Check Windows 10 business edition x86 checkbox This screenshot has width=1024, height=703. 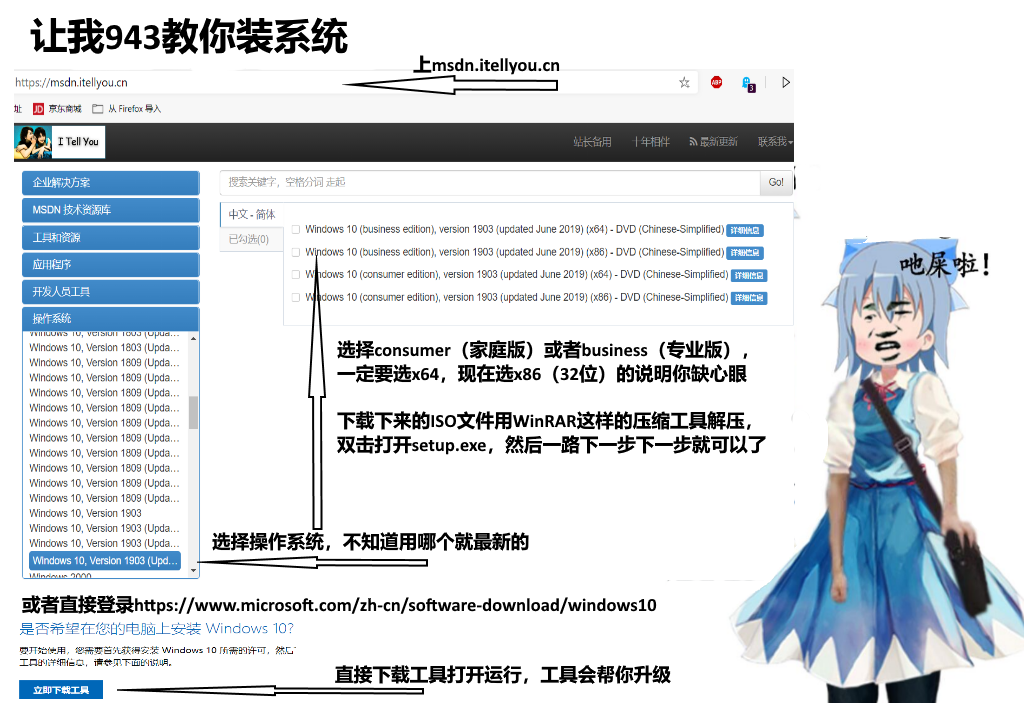(x=296, y=252)
